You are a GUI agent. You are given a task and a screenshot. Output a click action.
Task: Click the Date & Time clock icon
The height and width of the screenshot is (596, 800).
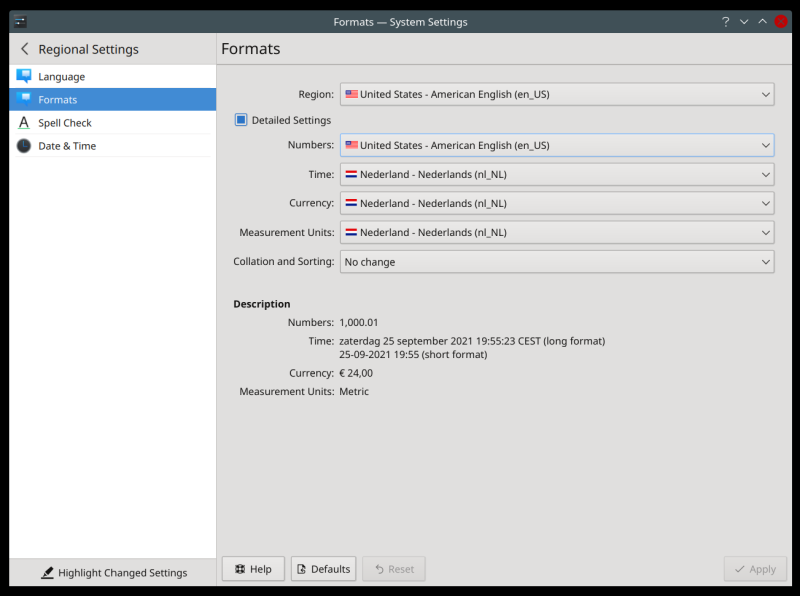(x=24, y=146)
